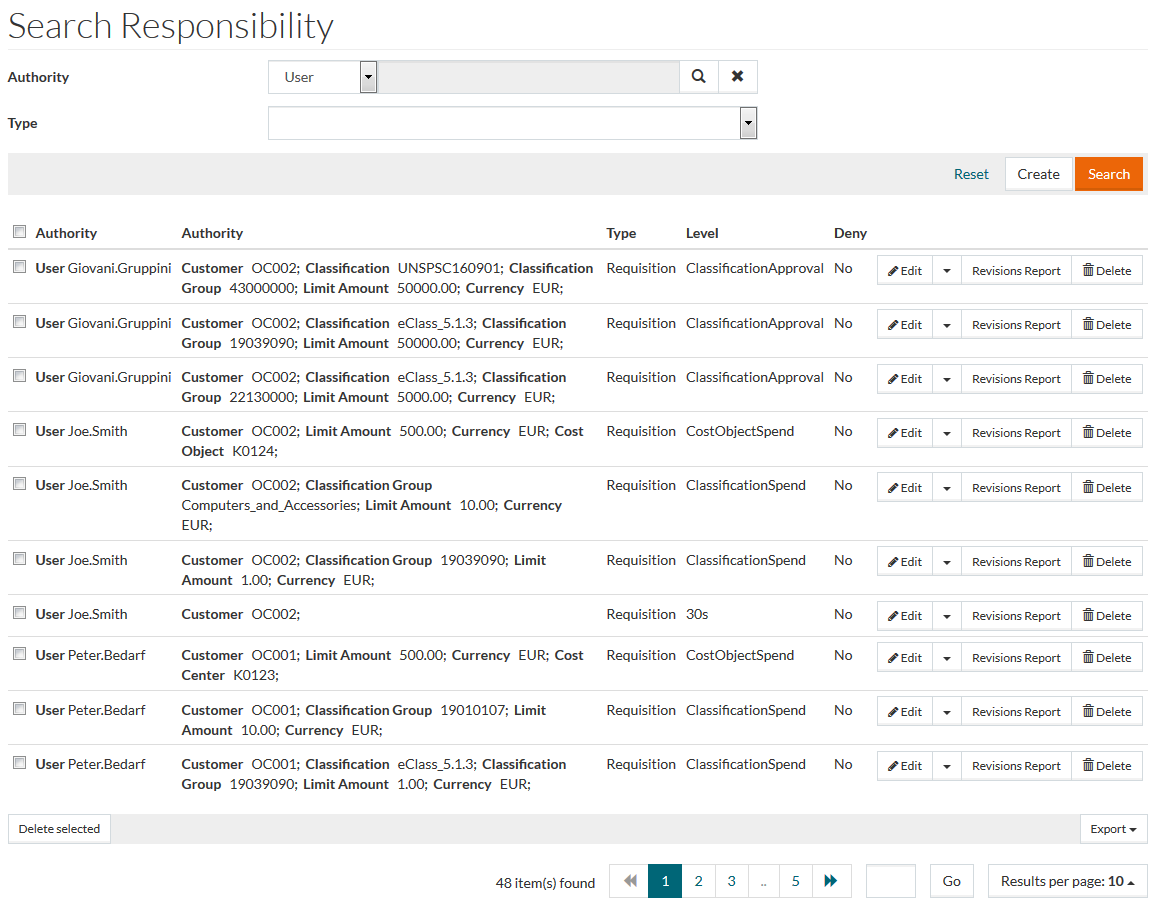Image resolution: width=1155 pixels, height=903 pixels.
Task: Select checkbox for Peter.Bedarf CostObjectSpend row
Action: [19, 654]
